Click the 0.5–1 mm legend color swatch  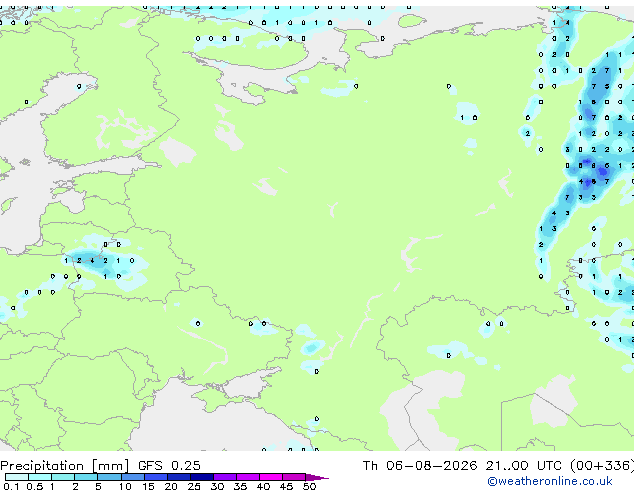click(40, 477)
